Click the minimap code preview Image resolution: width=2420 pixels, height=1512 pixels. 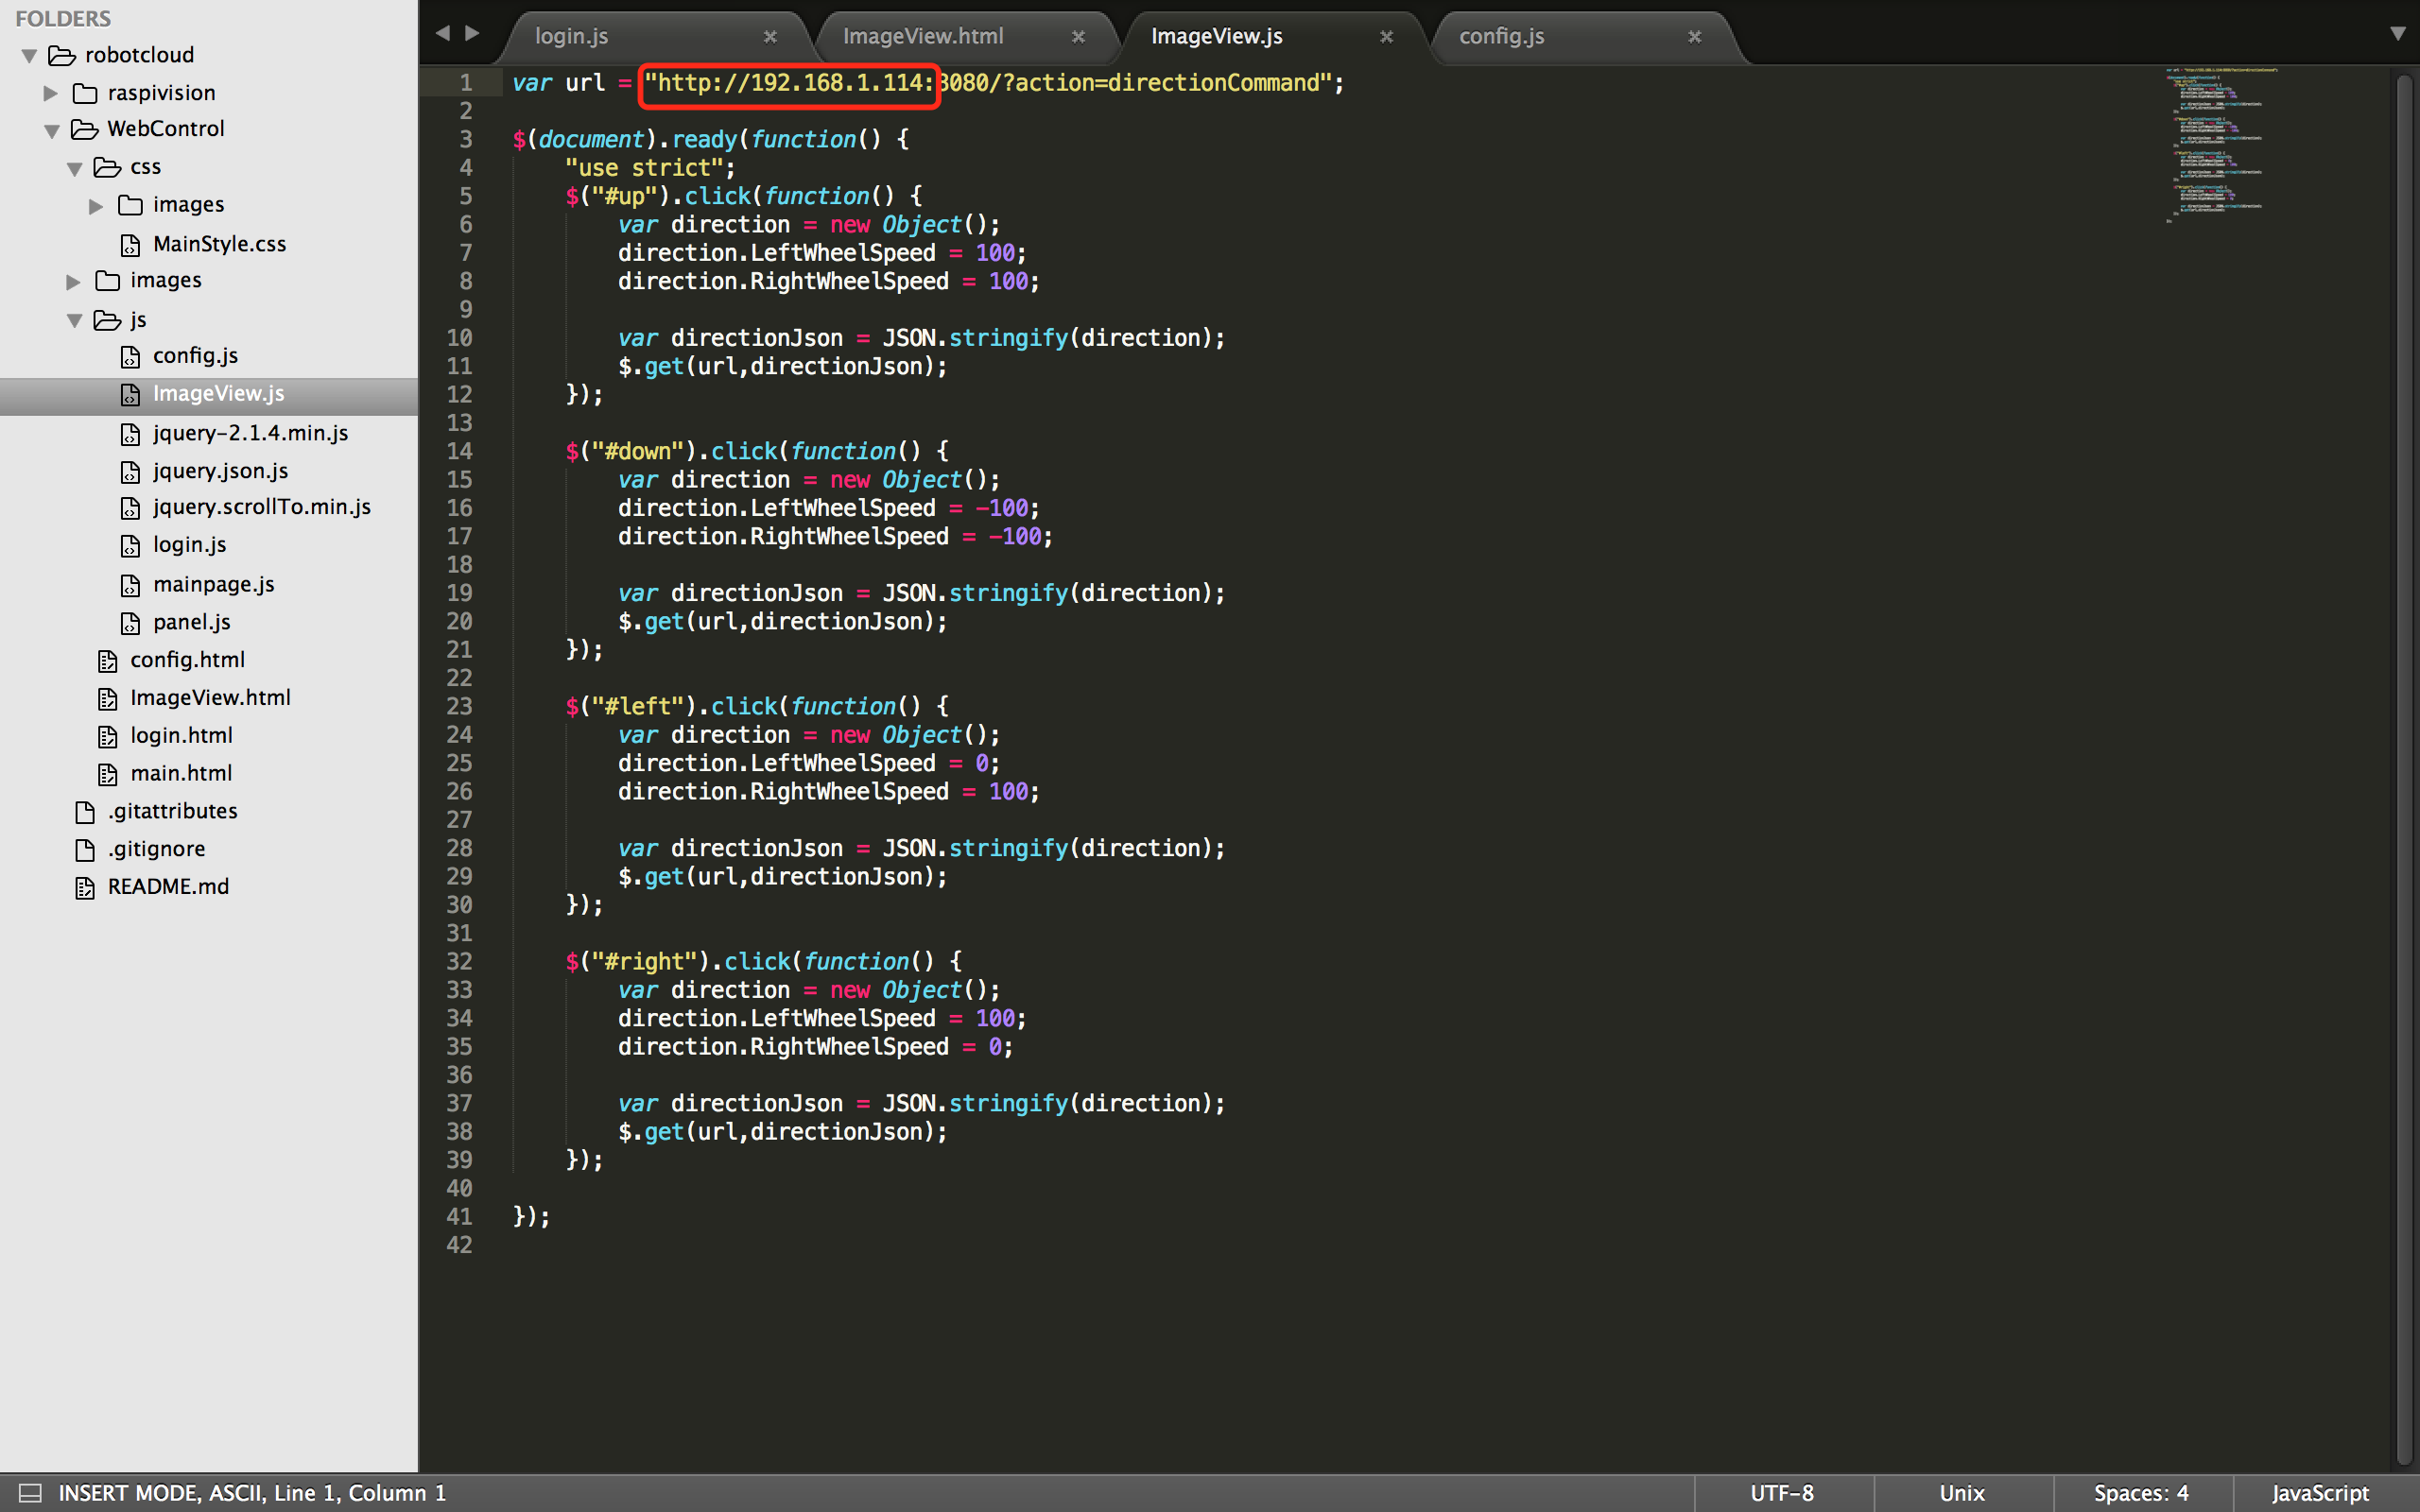pos(2220,145)
